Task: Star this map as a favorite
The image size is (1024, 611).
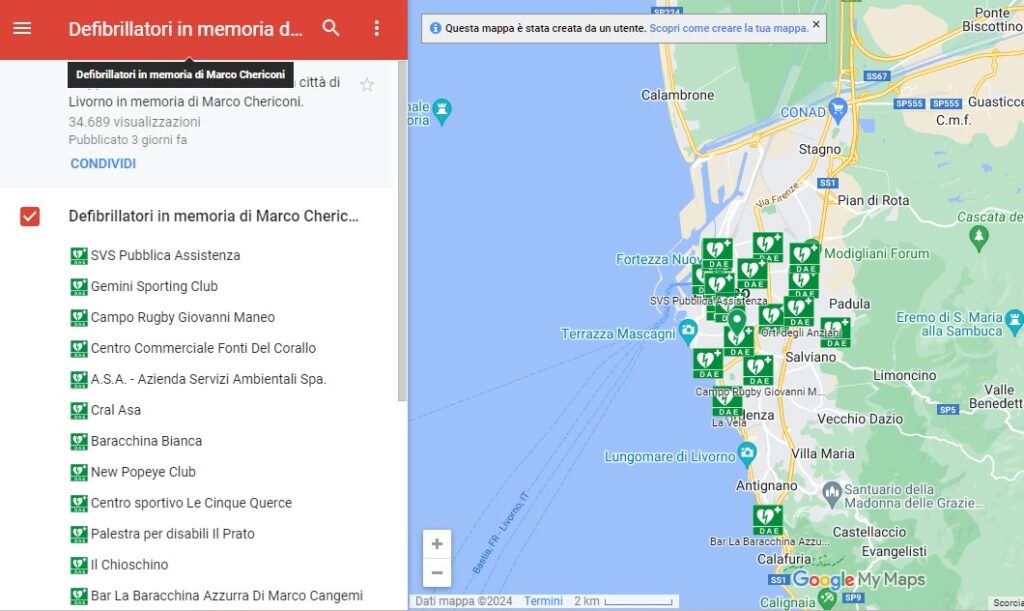Action: pyautogui.click(x=367, y=85)
